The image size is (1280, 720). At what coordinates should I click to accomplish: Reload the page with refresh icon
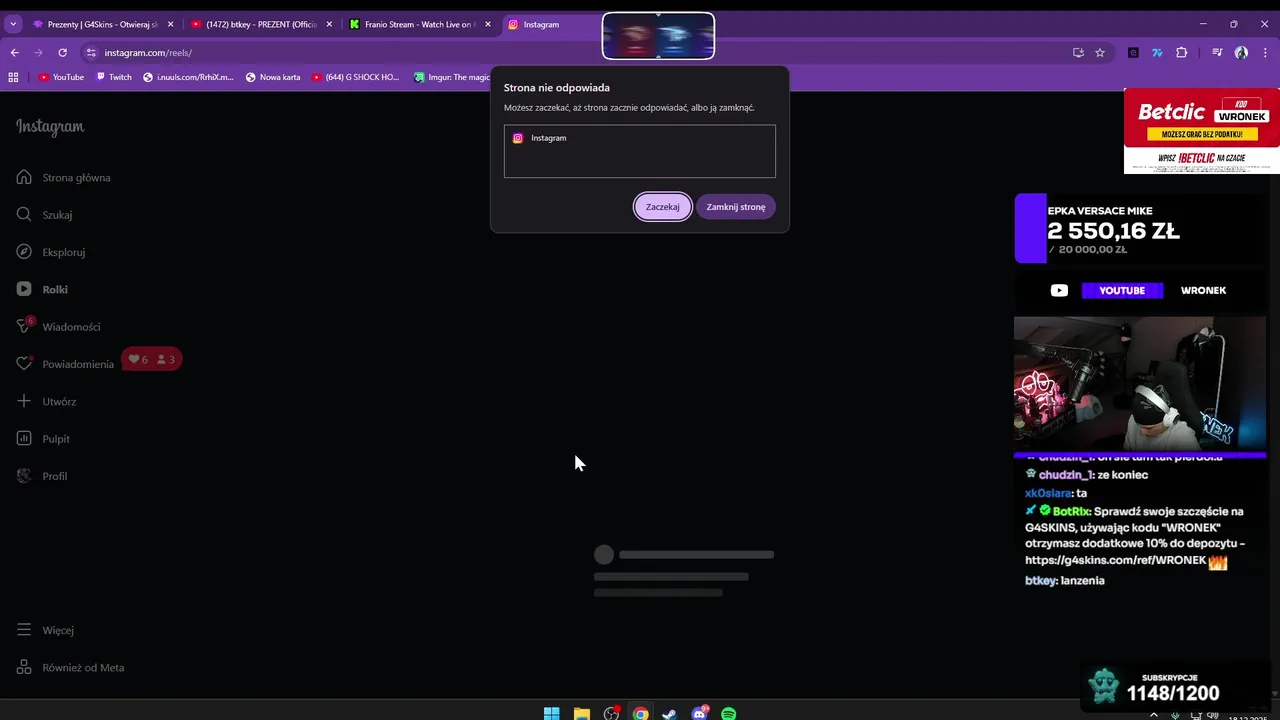62,52
